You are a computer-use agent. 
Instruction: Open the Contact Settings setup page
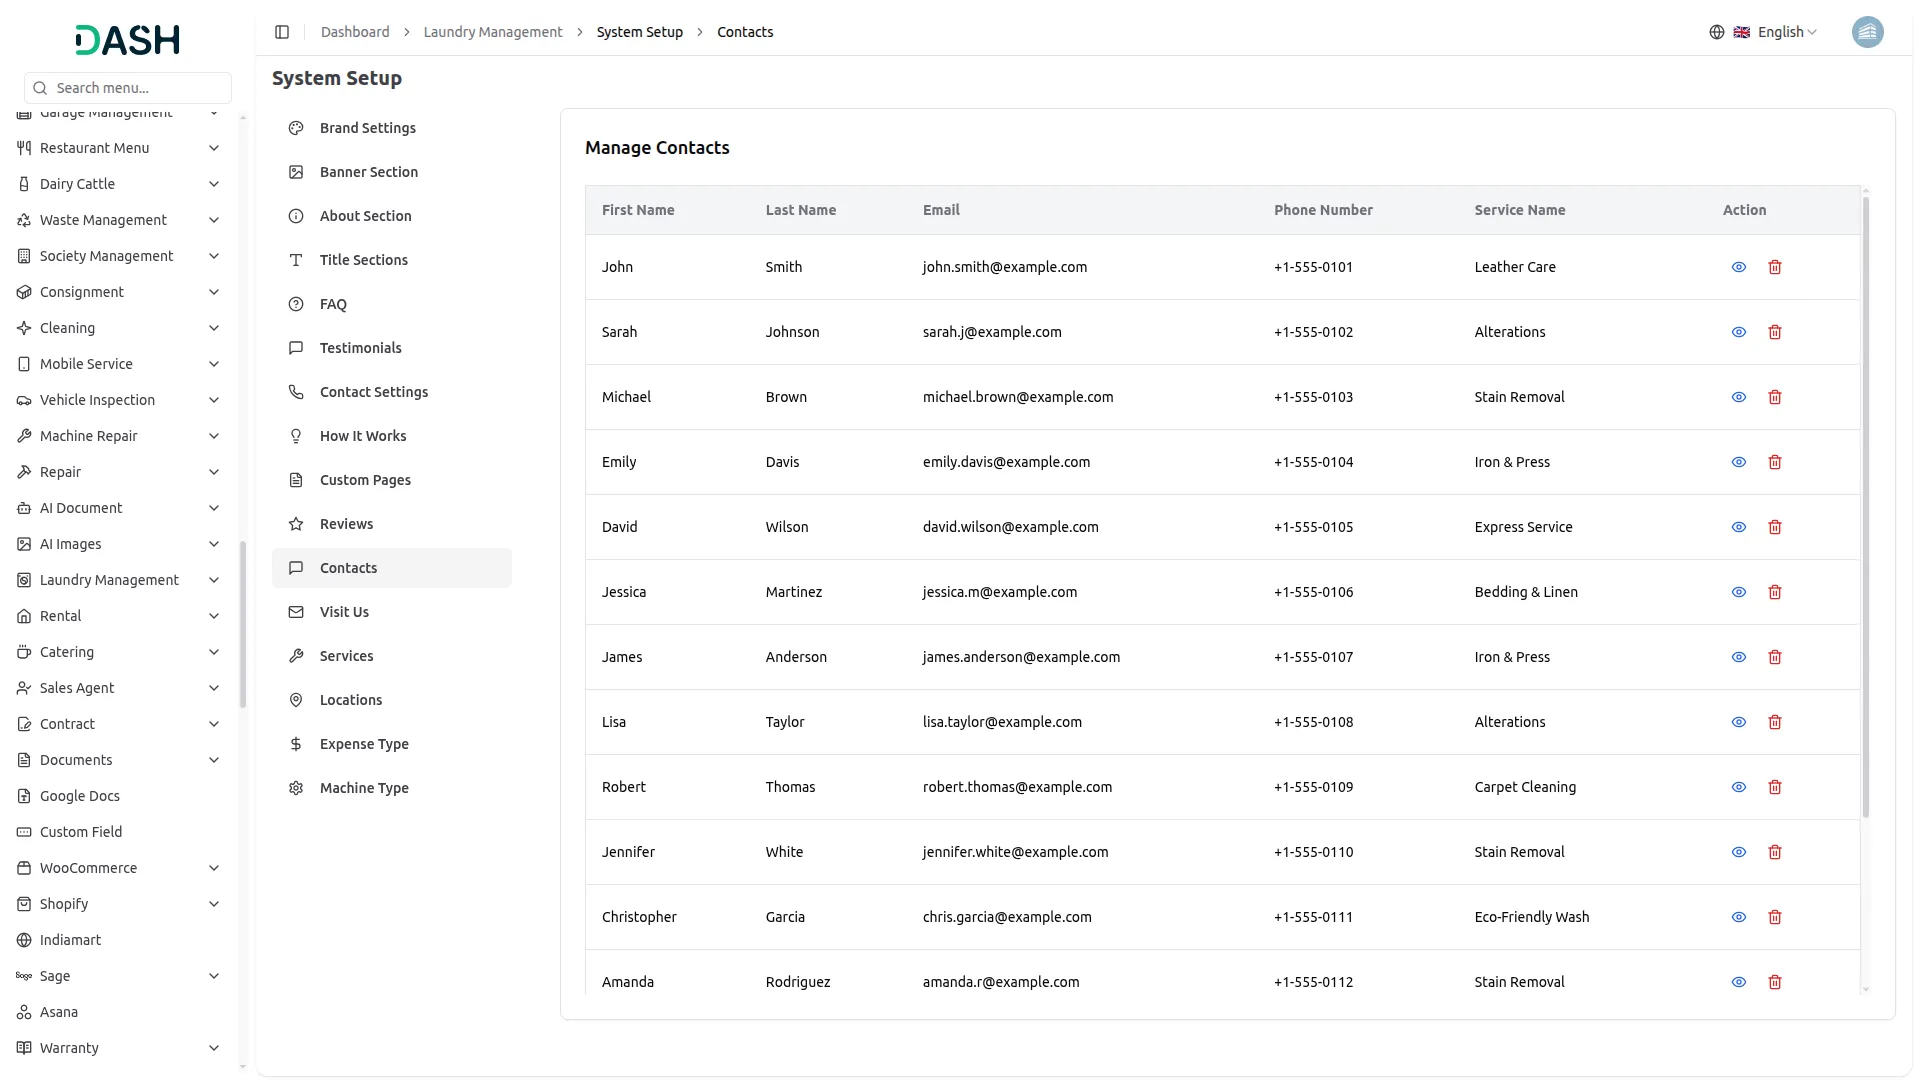tap(392, 392)
